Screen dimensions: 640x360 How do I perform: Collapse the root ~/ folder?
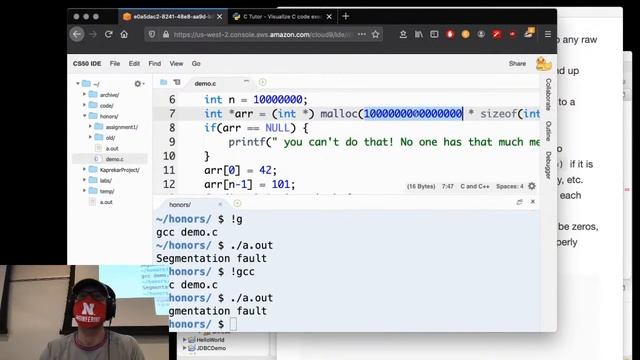pos(78,84)
